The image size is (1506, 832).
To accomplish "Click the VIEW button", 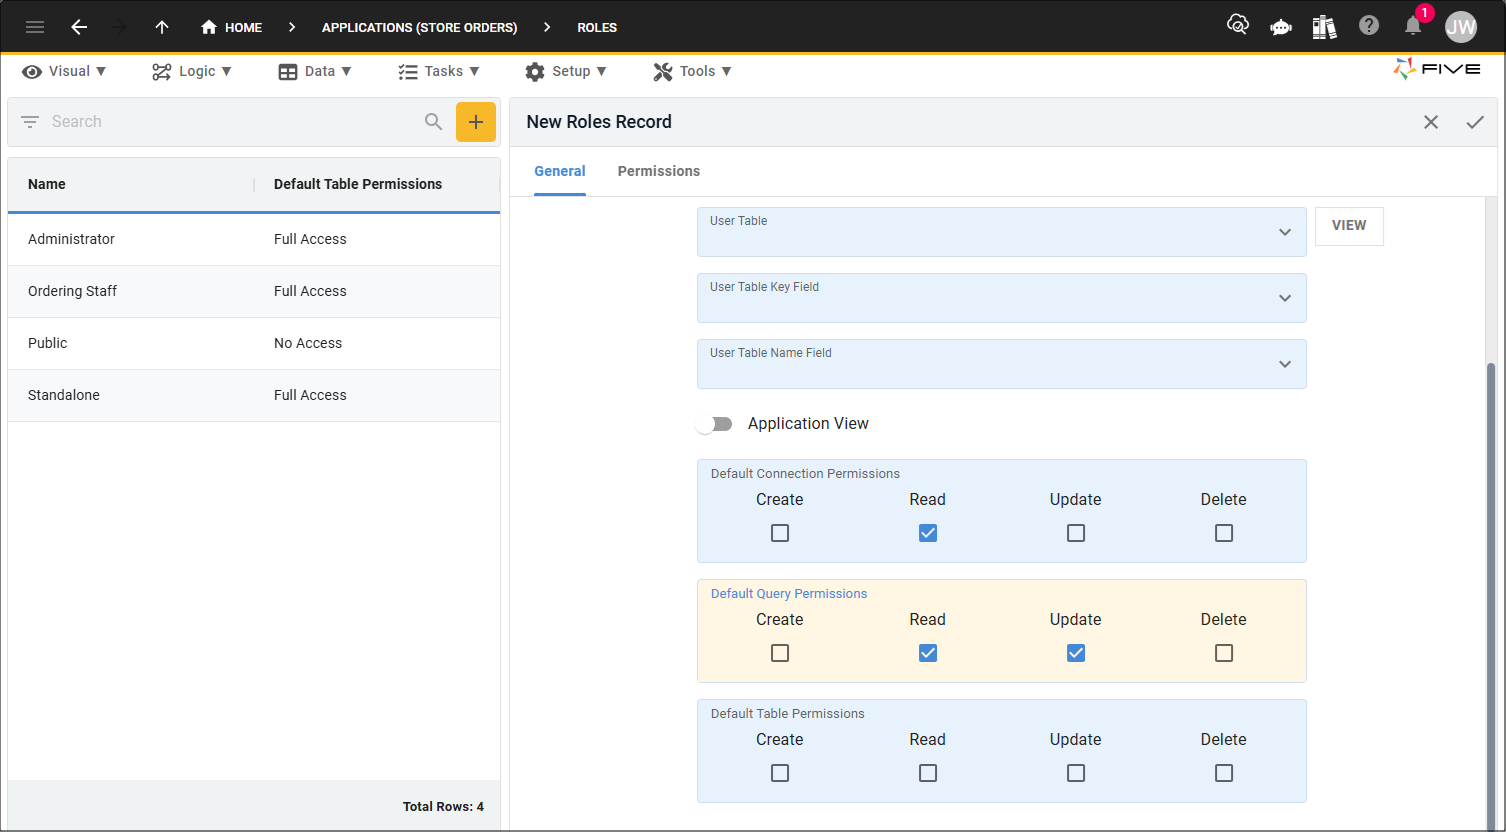I will (1348, 226).
